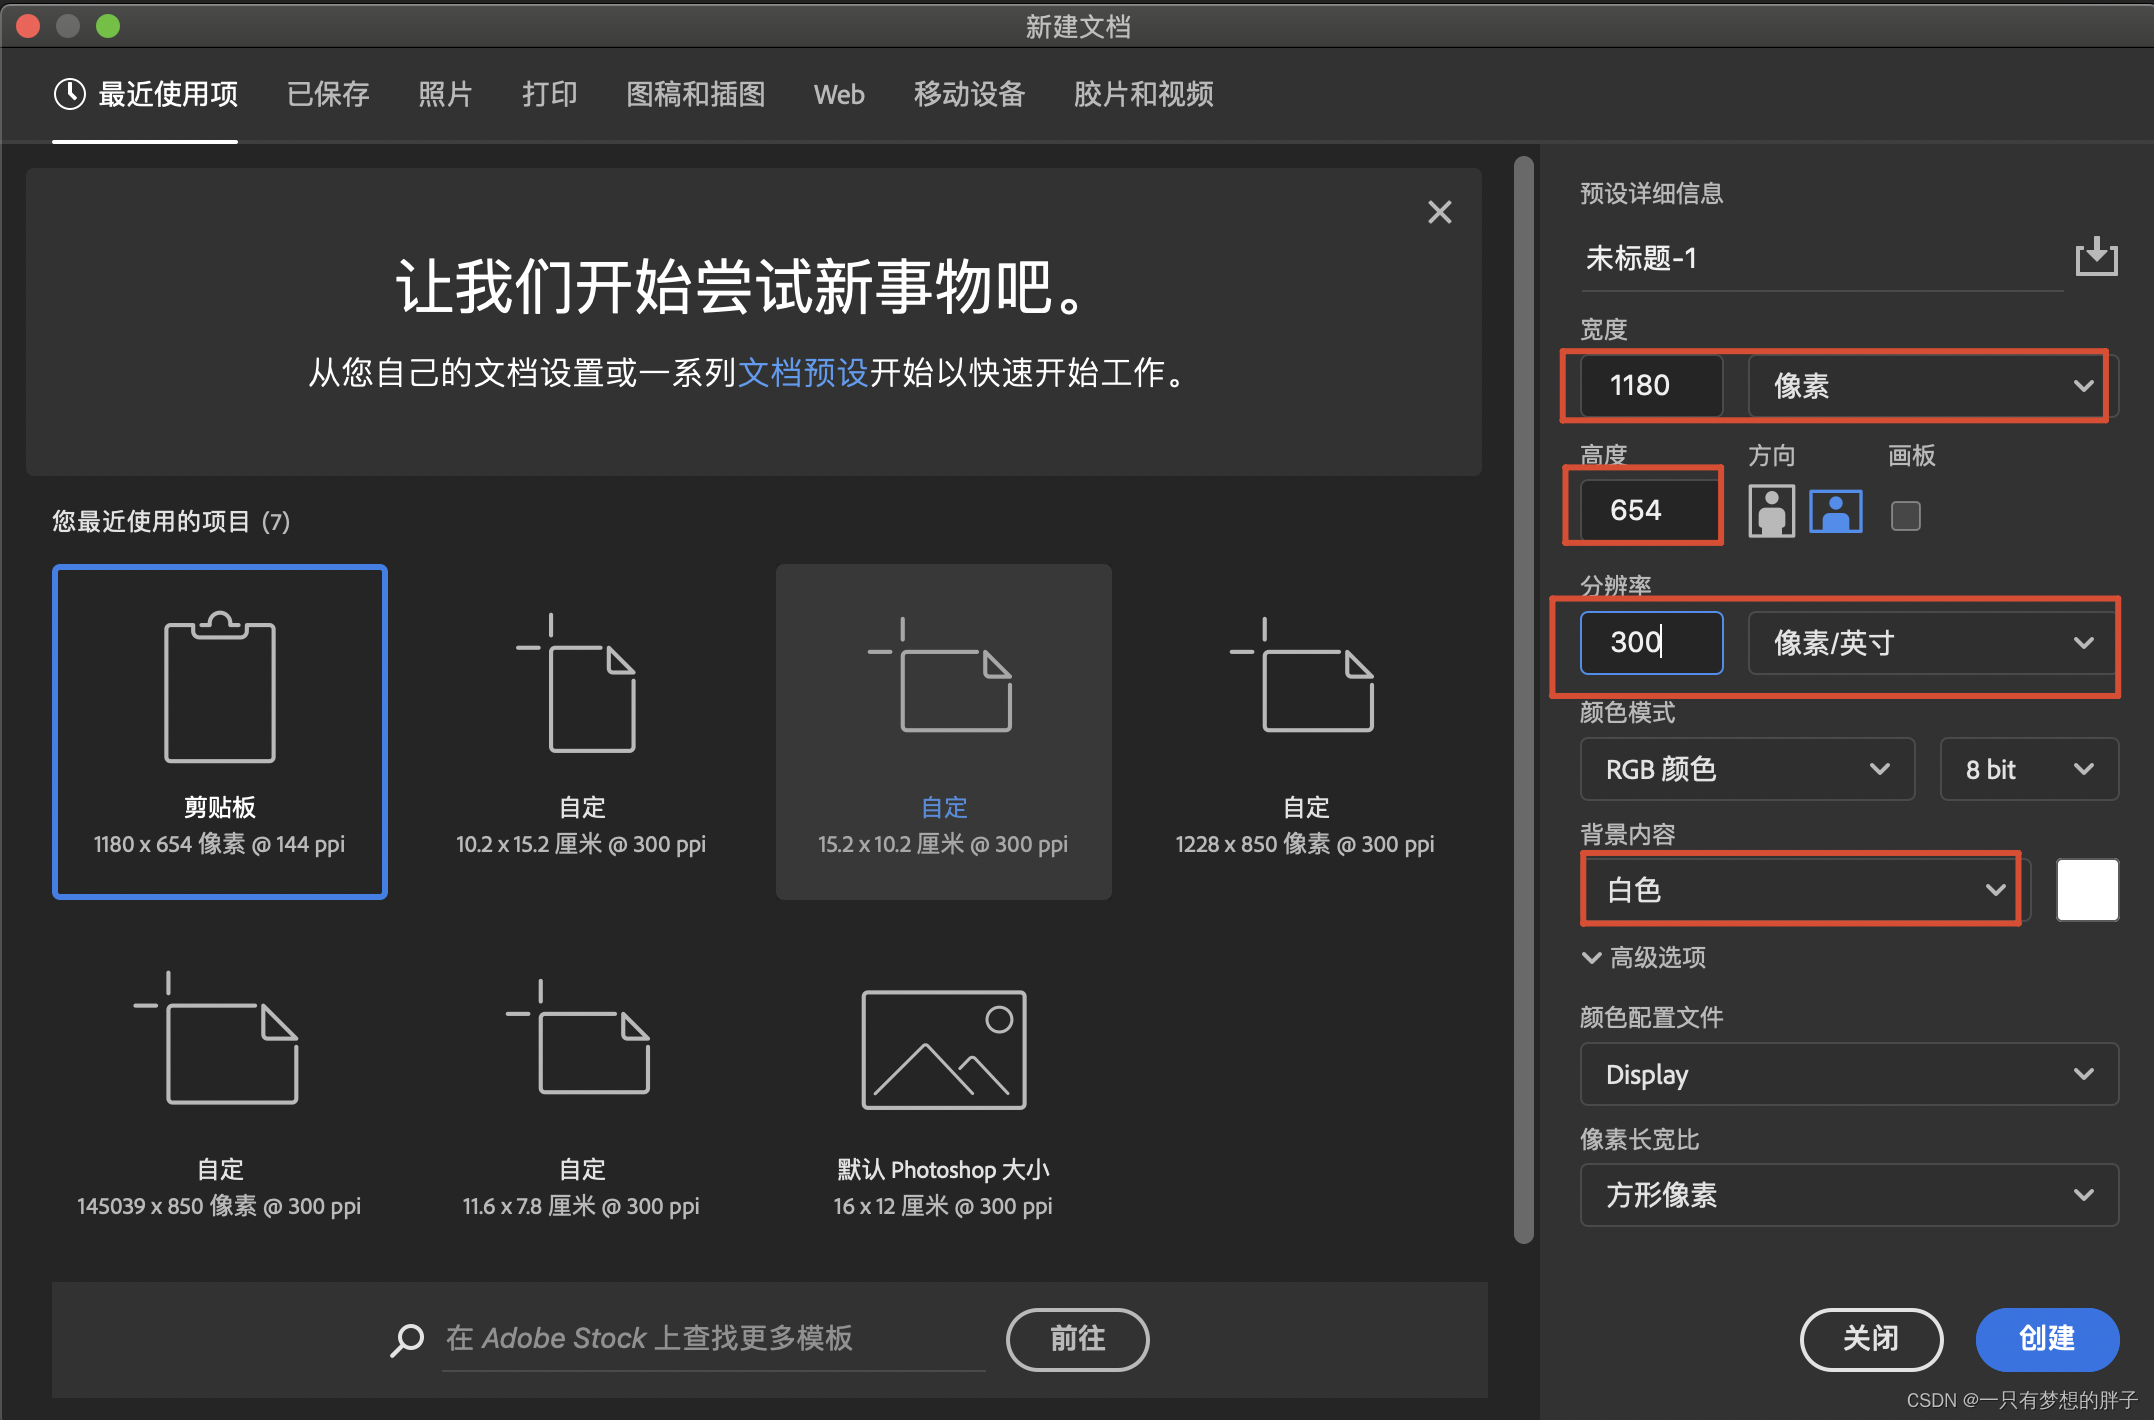Click the white background color swatch
The image size is (2154, 1420).
click(x=2087, y=890)
